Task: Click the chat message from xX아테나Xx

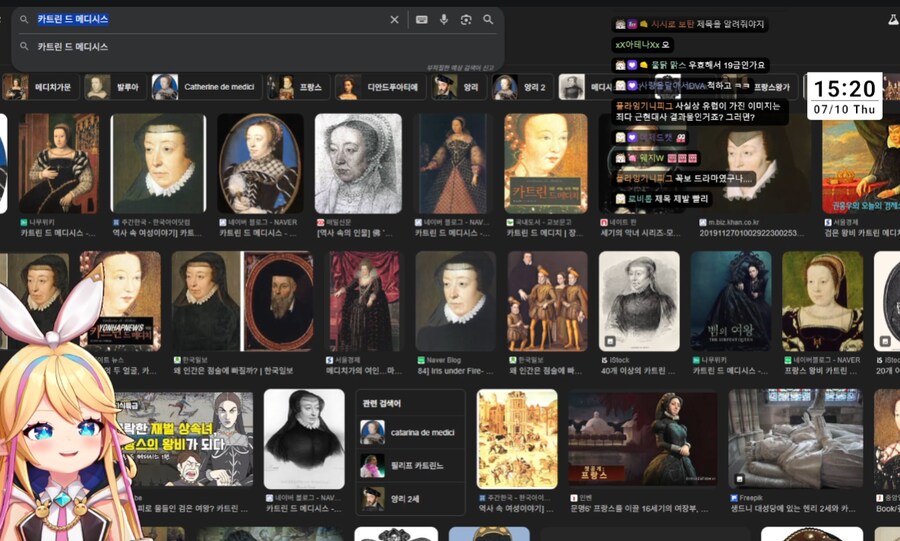Action: pos(642,45)
